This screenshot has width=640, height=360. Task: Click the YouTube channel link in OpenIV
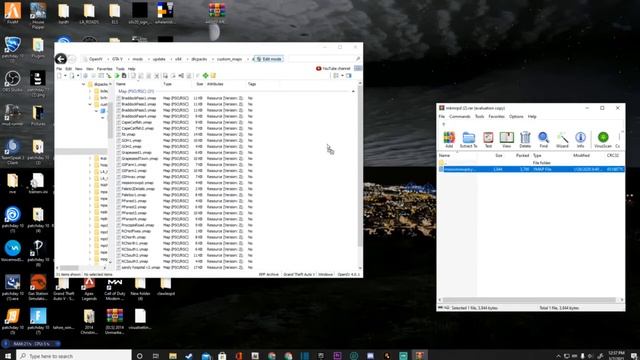(x=333, y=69)
